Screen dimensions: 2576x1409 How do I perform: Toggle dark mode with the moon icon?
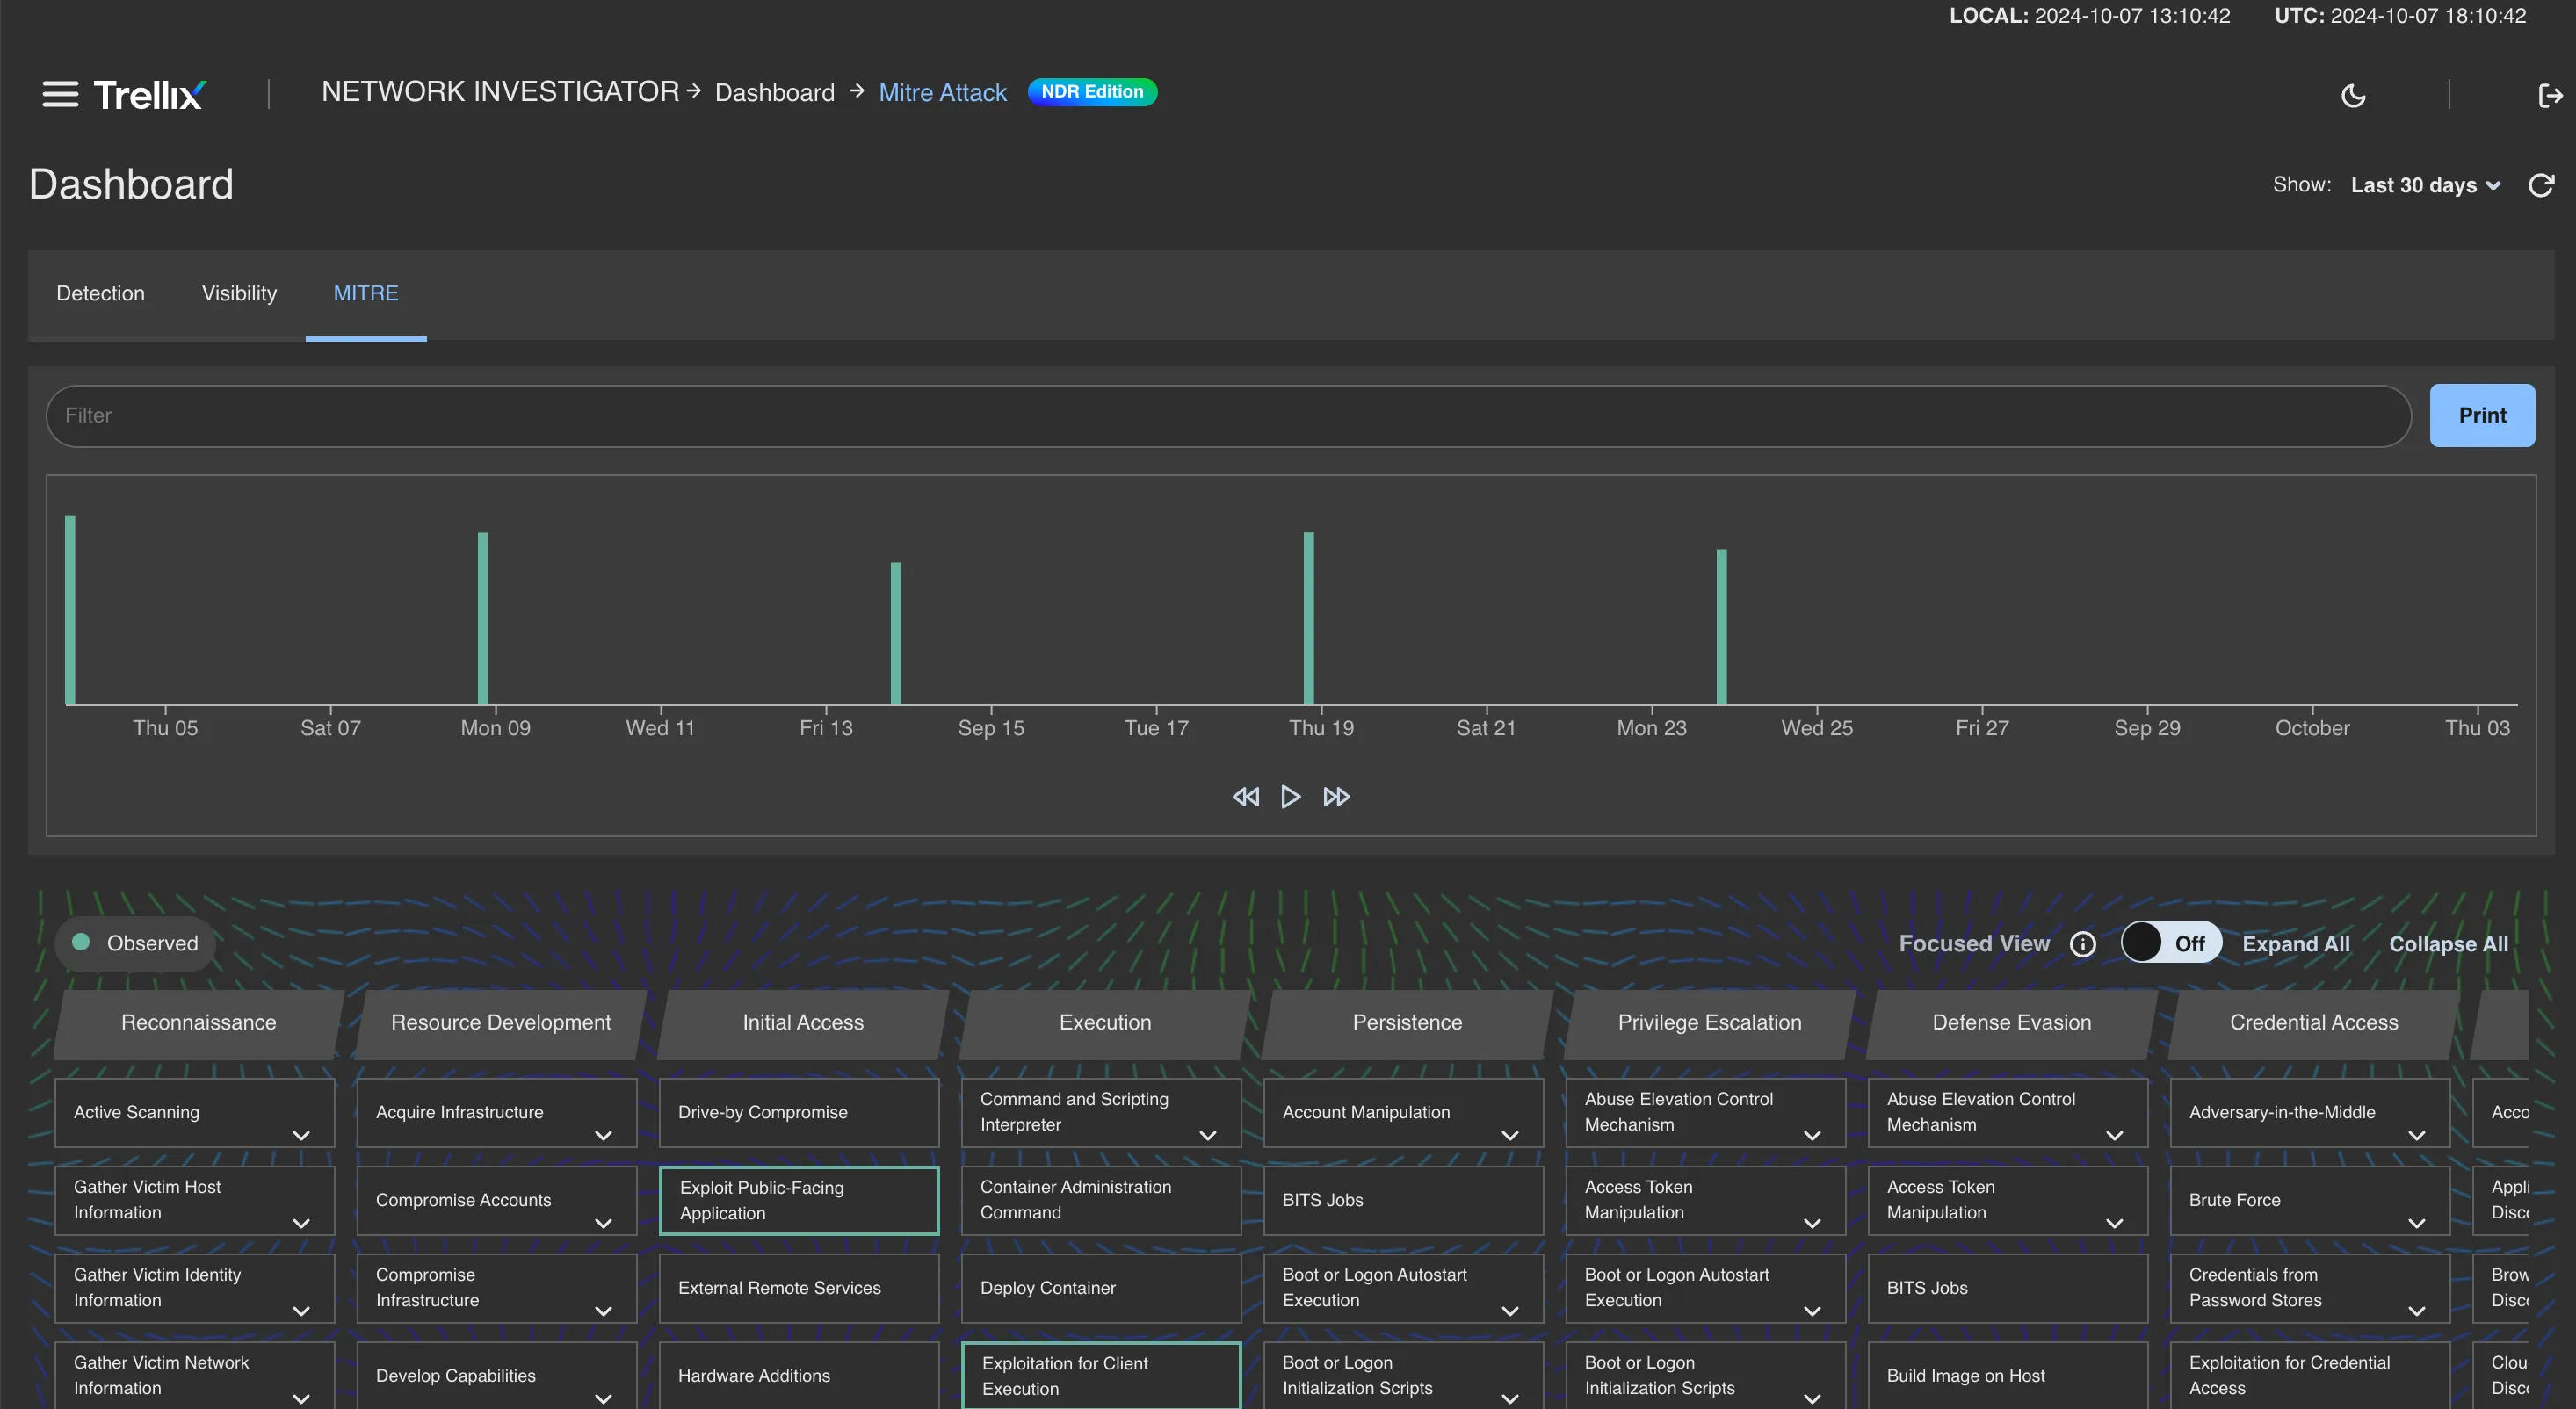pyautogui.click(x=2354, y=95)
